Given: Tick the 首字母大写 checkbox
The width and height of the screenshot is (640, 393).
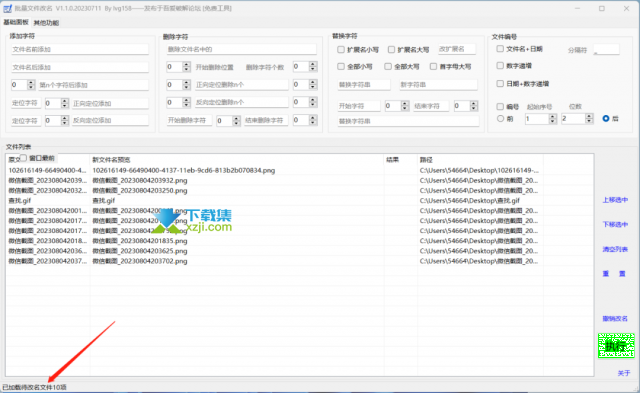Looking at the screenshot, I should pyautogui.click(x=433, y=67).
